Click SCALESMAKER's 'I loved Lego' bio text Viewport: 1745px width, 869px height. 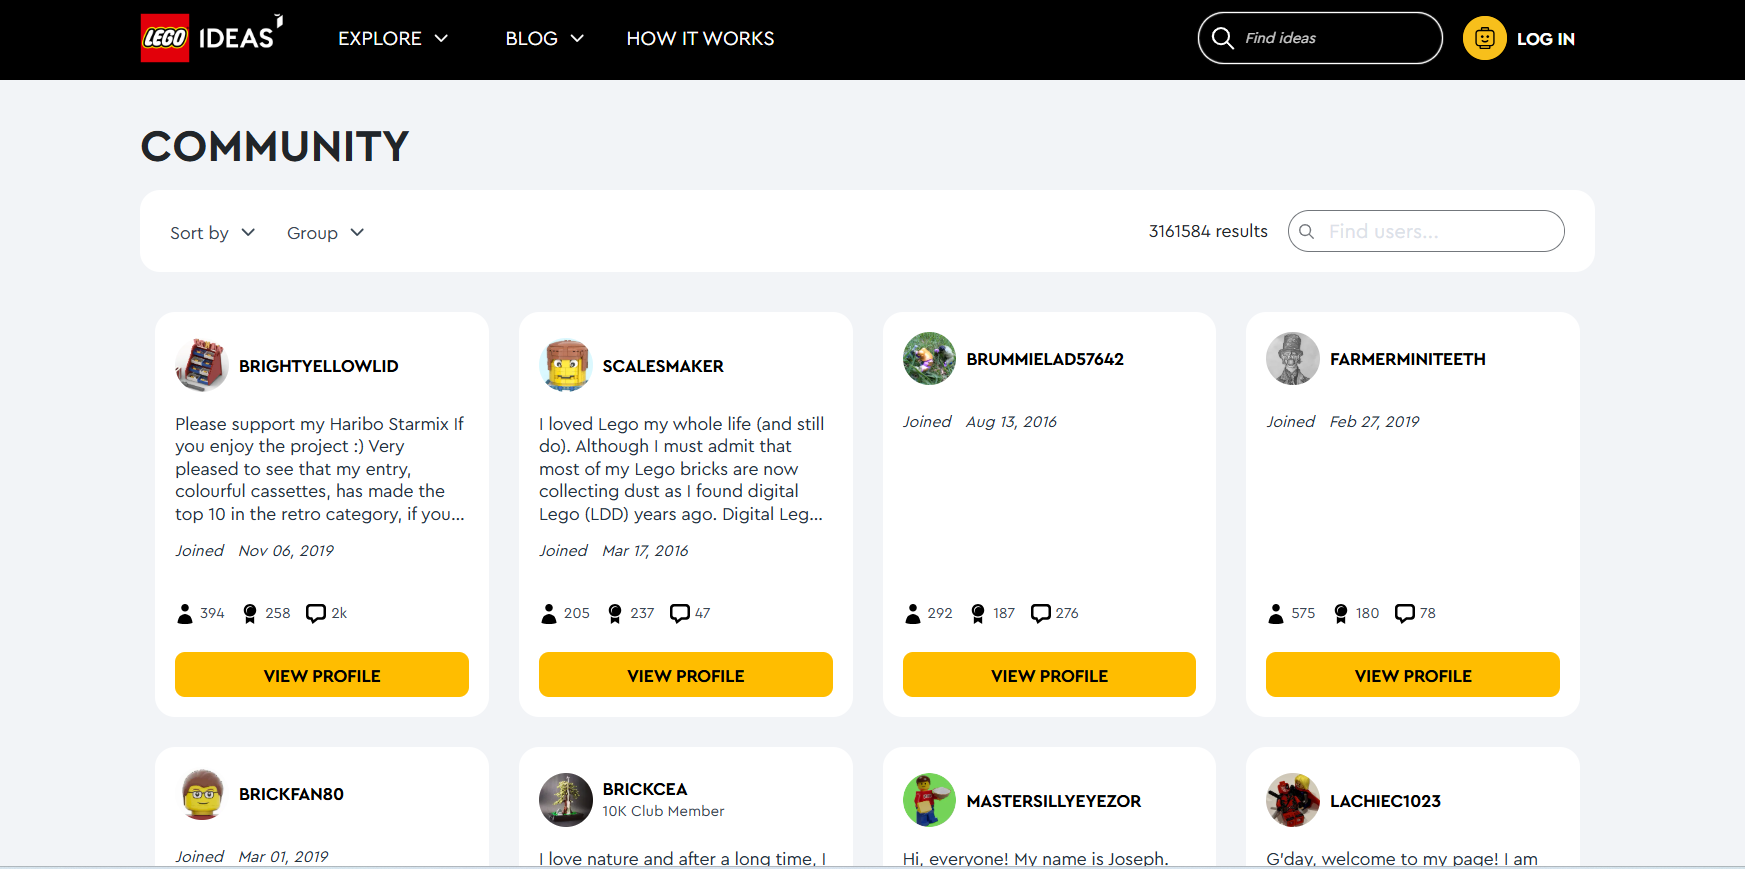682,469
